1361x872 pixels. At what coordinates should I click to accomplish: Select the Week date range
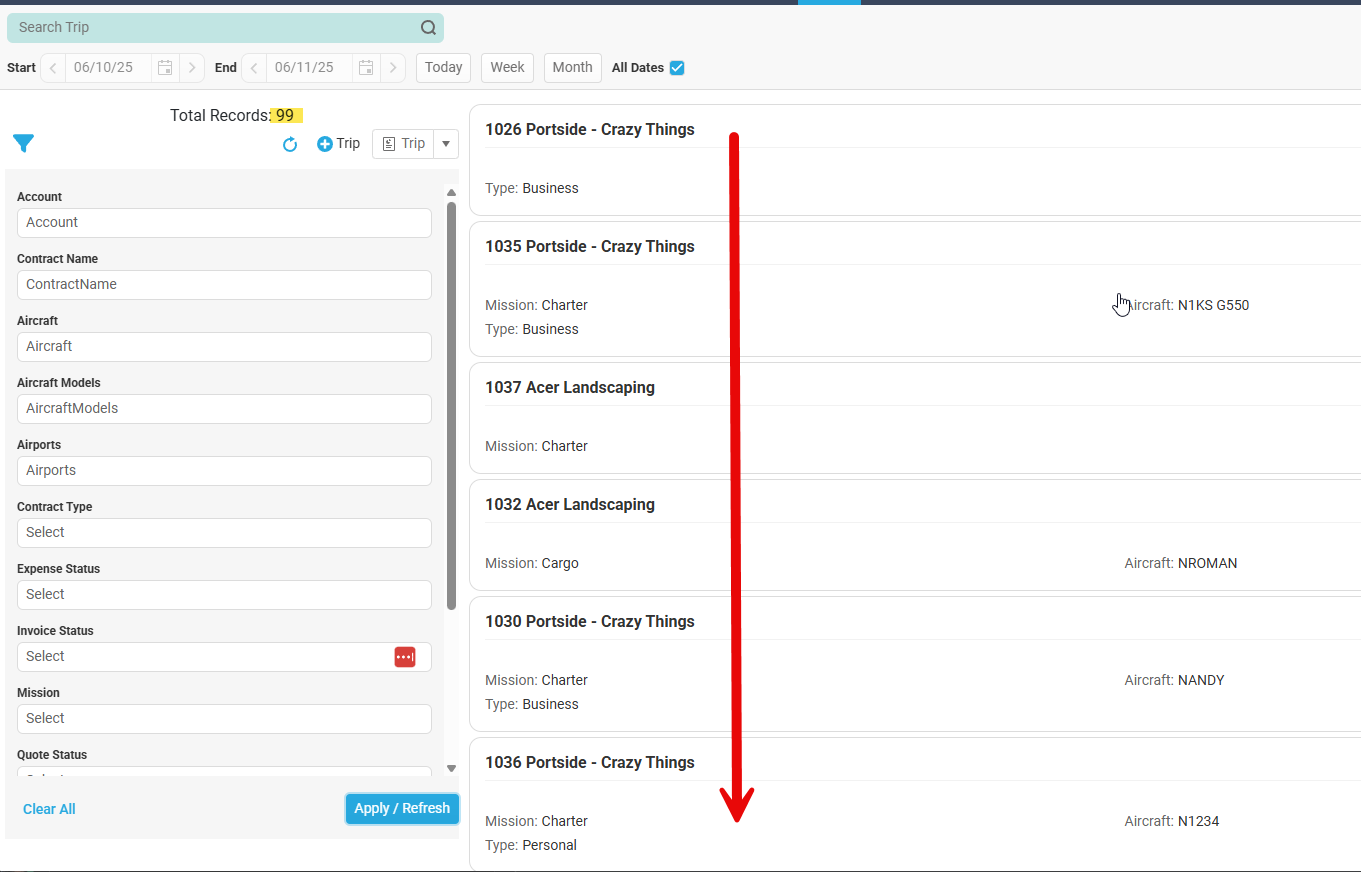coord(507,67)
